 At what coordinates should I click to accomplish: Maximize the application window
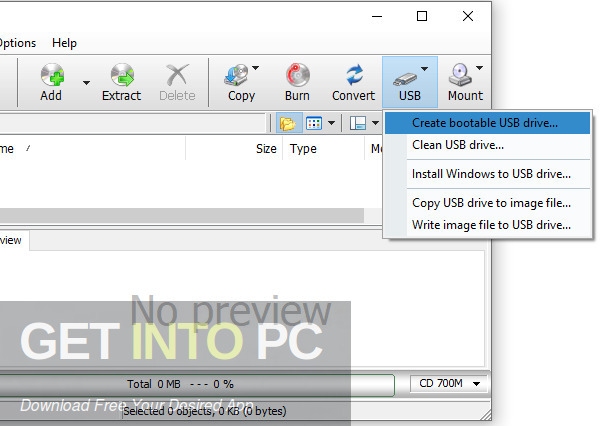tap(422, 16)
